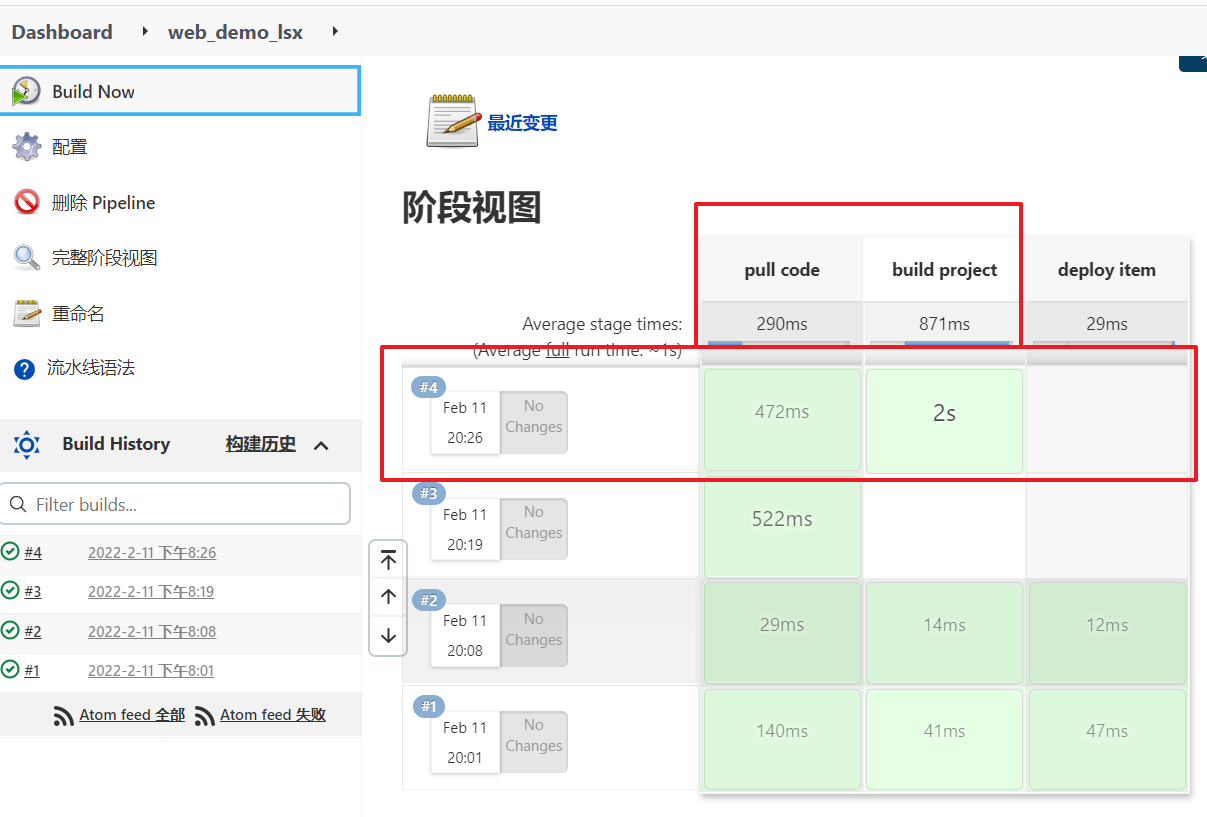Click the 流水线语法 question mark icon
Image resolution: width=1207 pixels, height=817 pixels.
click(24, 369)
